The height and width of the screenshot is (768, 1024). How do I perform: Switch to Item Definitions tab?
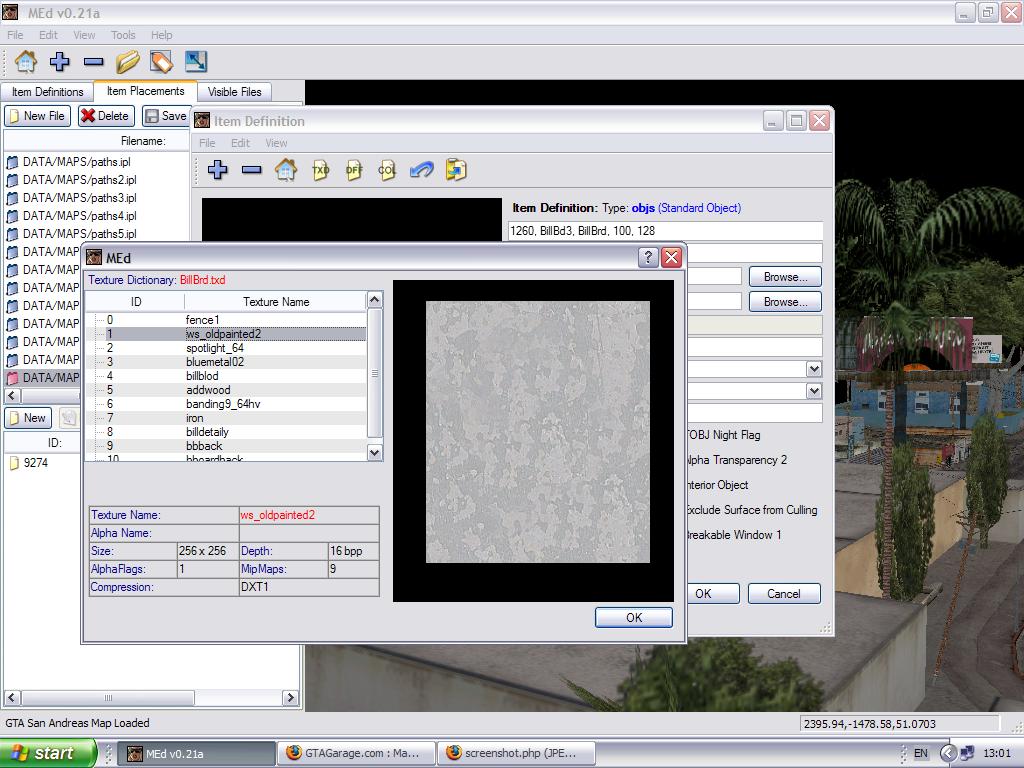48,92
